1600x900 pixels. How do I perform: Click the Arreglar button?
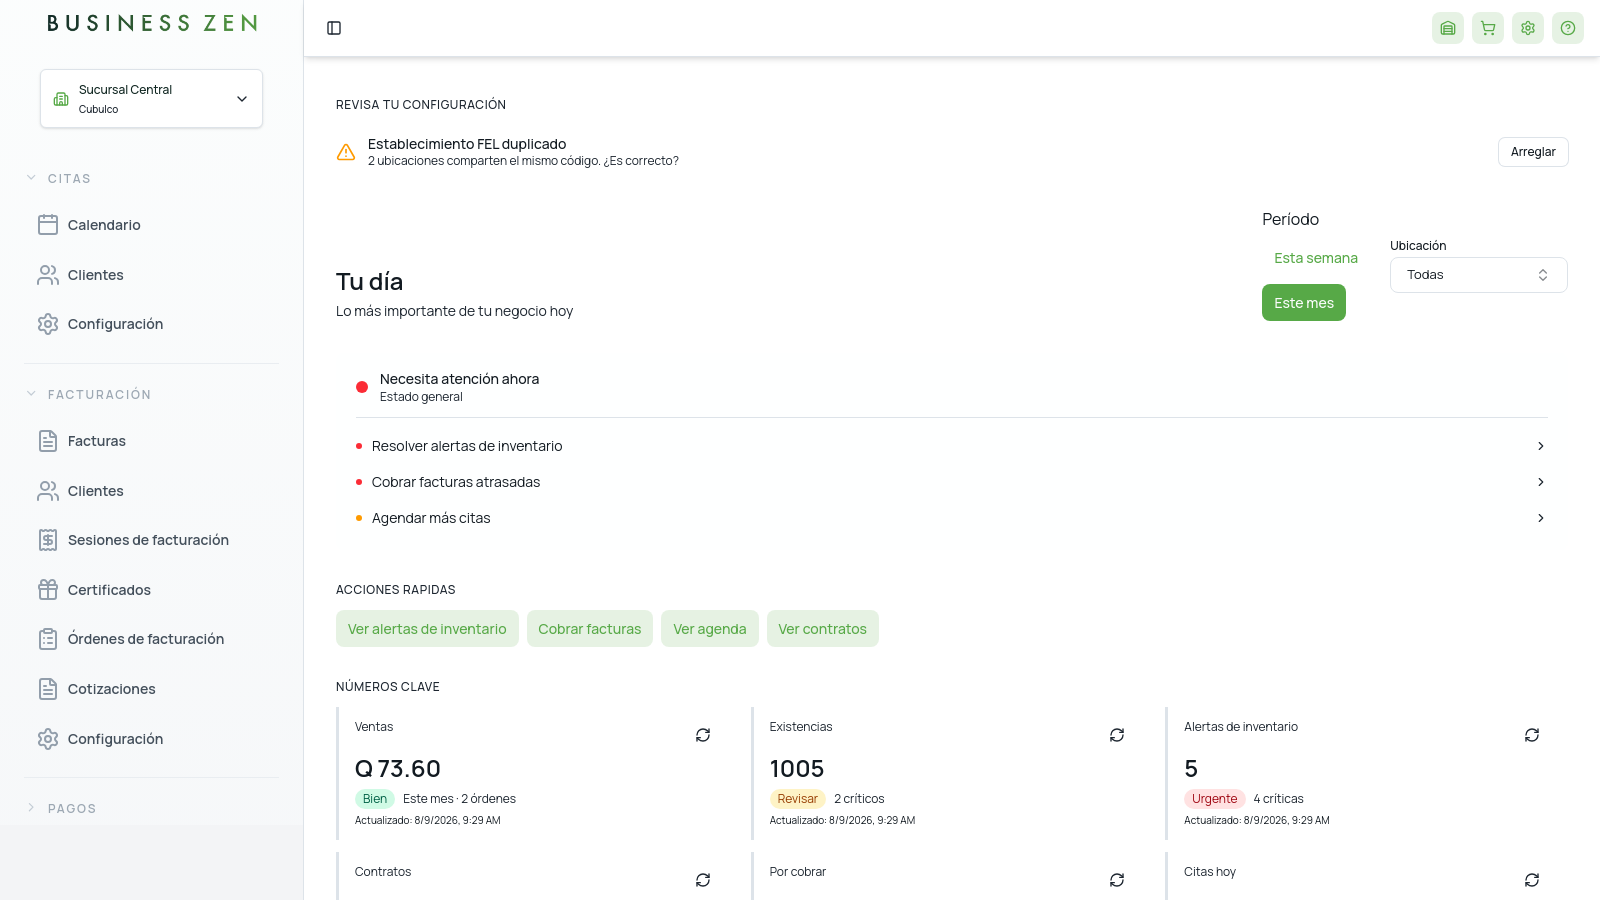point(1533,152)
